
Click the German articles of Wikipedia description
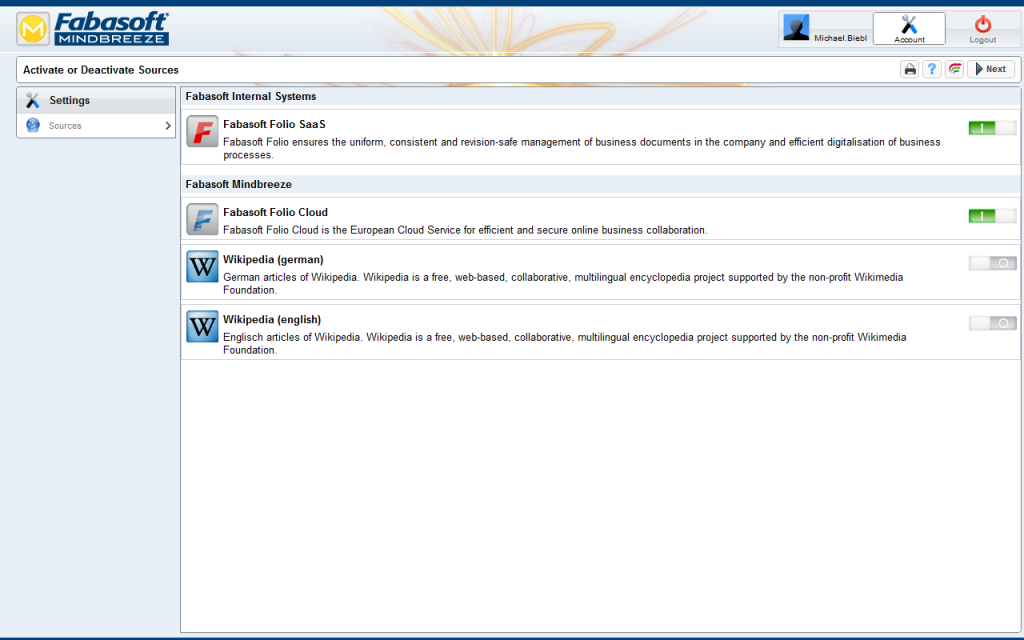coord(563,283)
